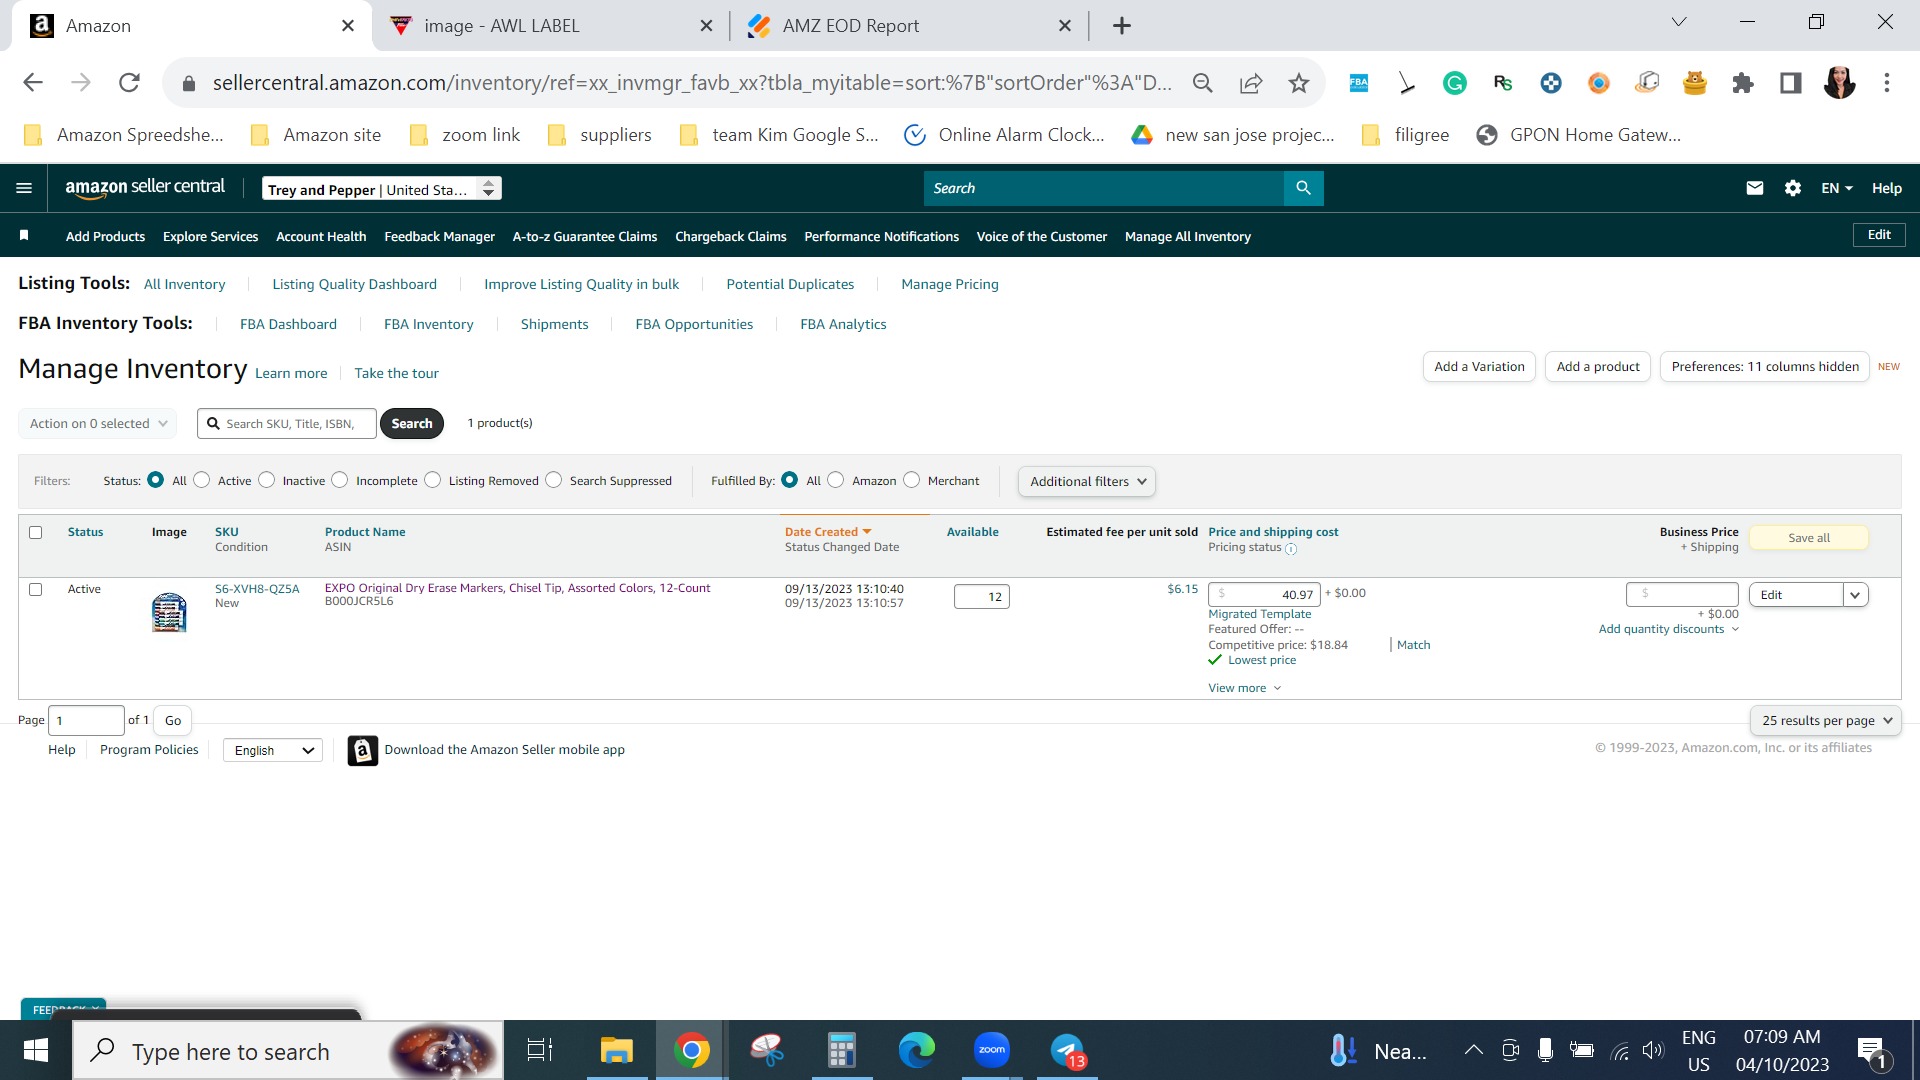Image resolution: width=1920 pixels, height=1080 pixels.
Task: Expand the Additional filters dropdown
Action: coord(1087,481)
